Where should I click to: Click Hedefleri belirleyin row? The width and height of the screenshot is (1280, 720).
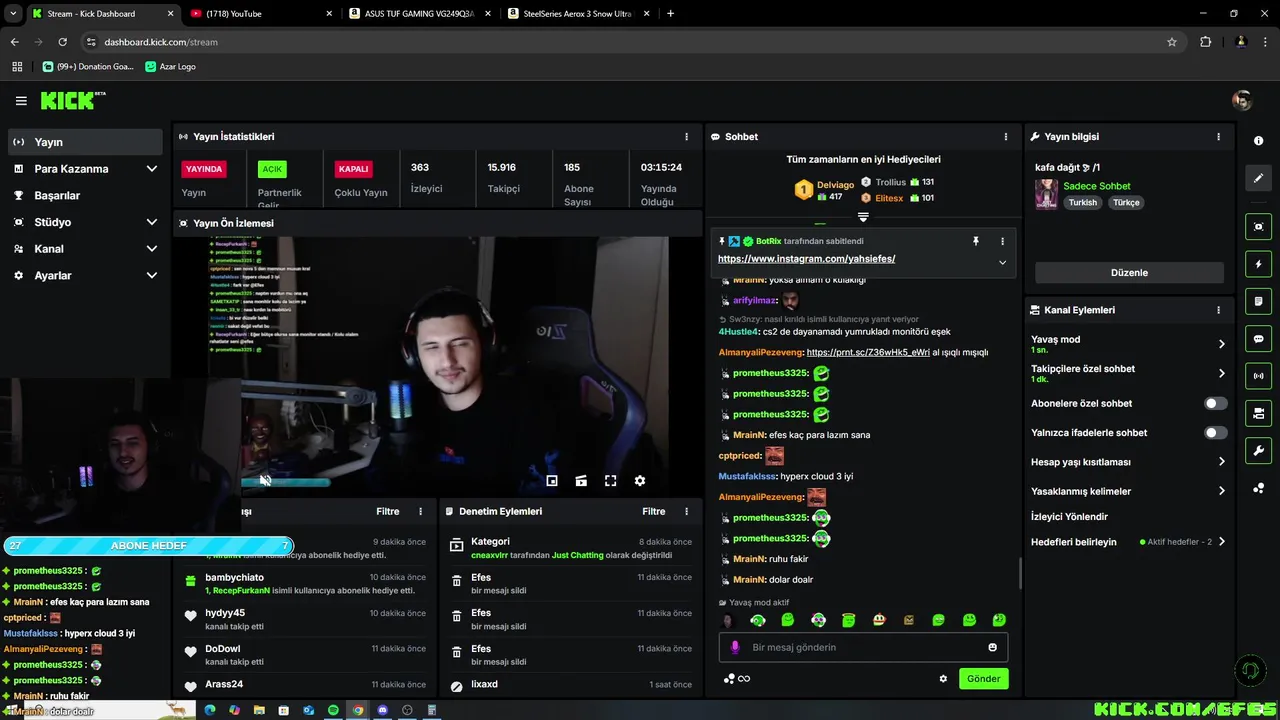[x=1128, y=542]
